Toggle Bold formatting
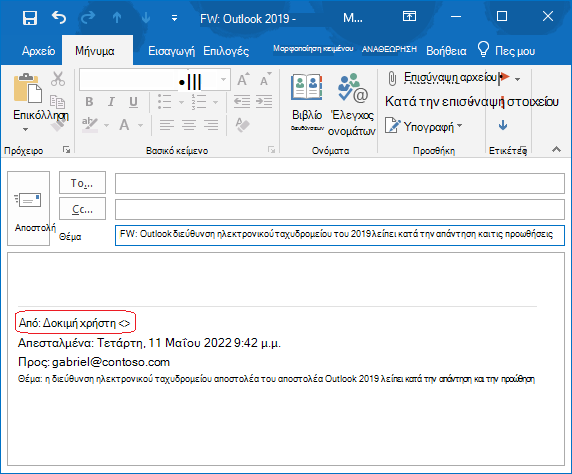 (89, 102)
